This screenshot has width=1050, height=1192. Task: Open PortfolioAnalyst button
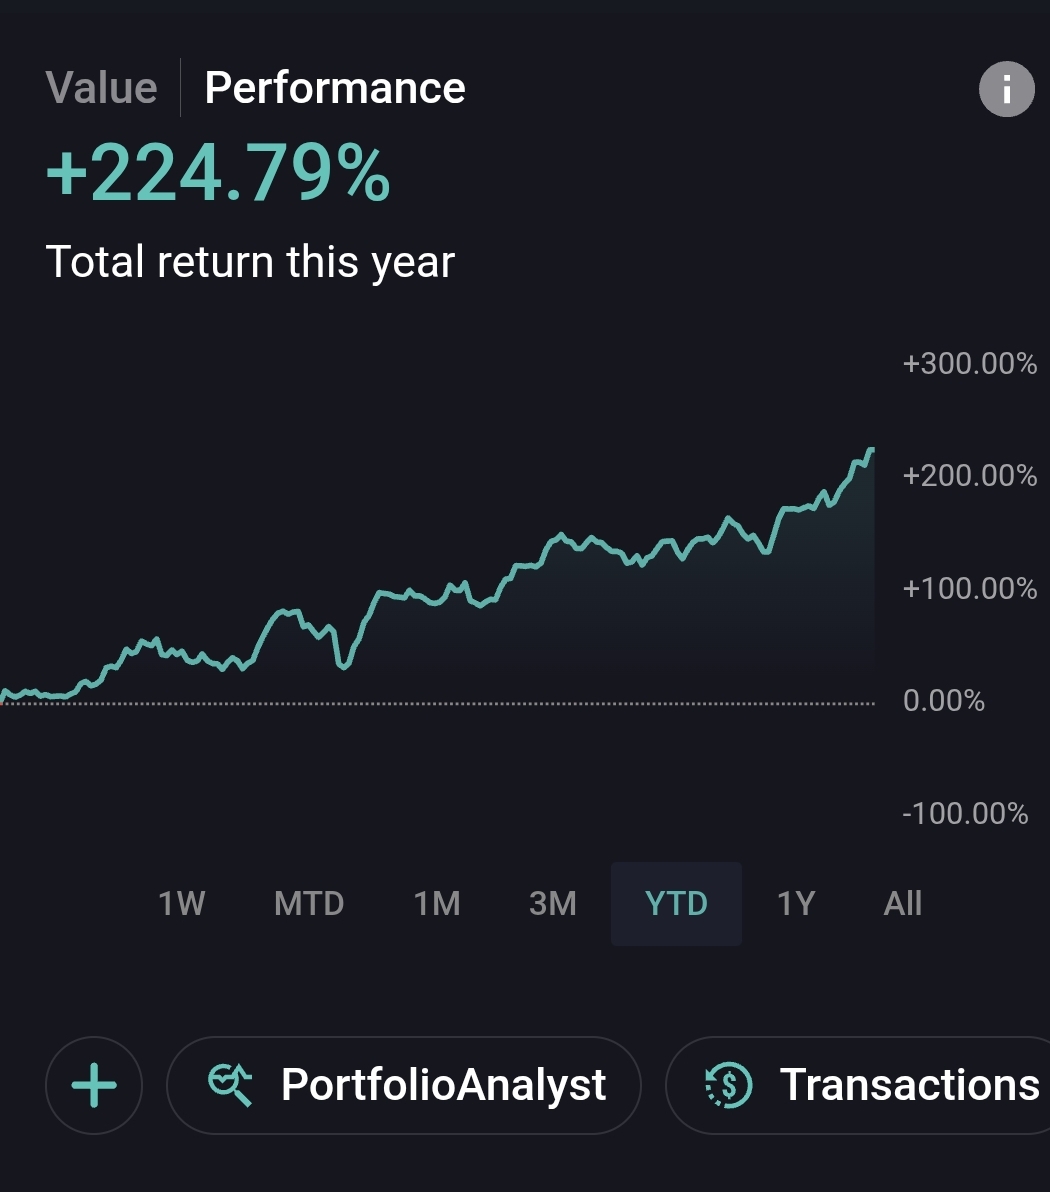pyautogui.click(x=404, y=1085)
